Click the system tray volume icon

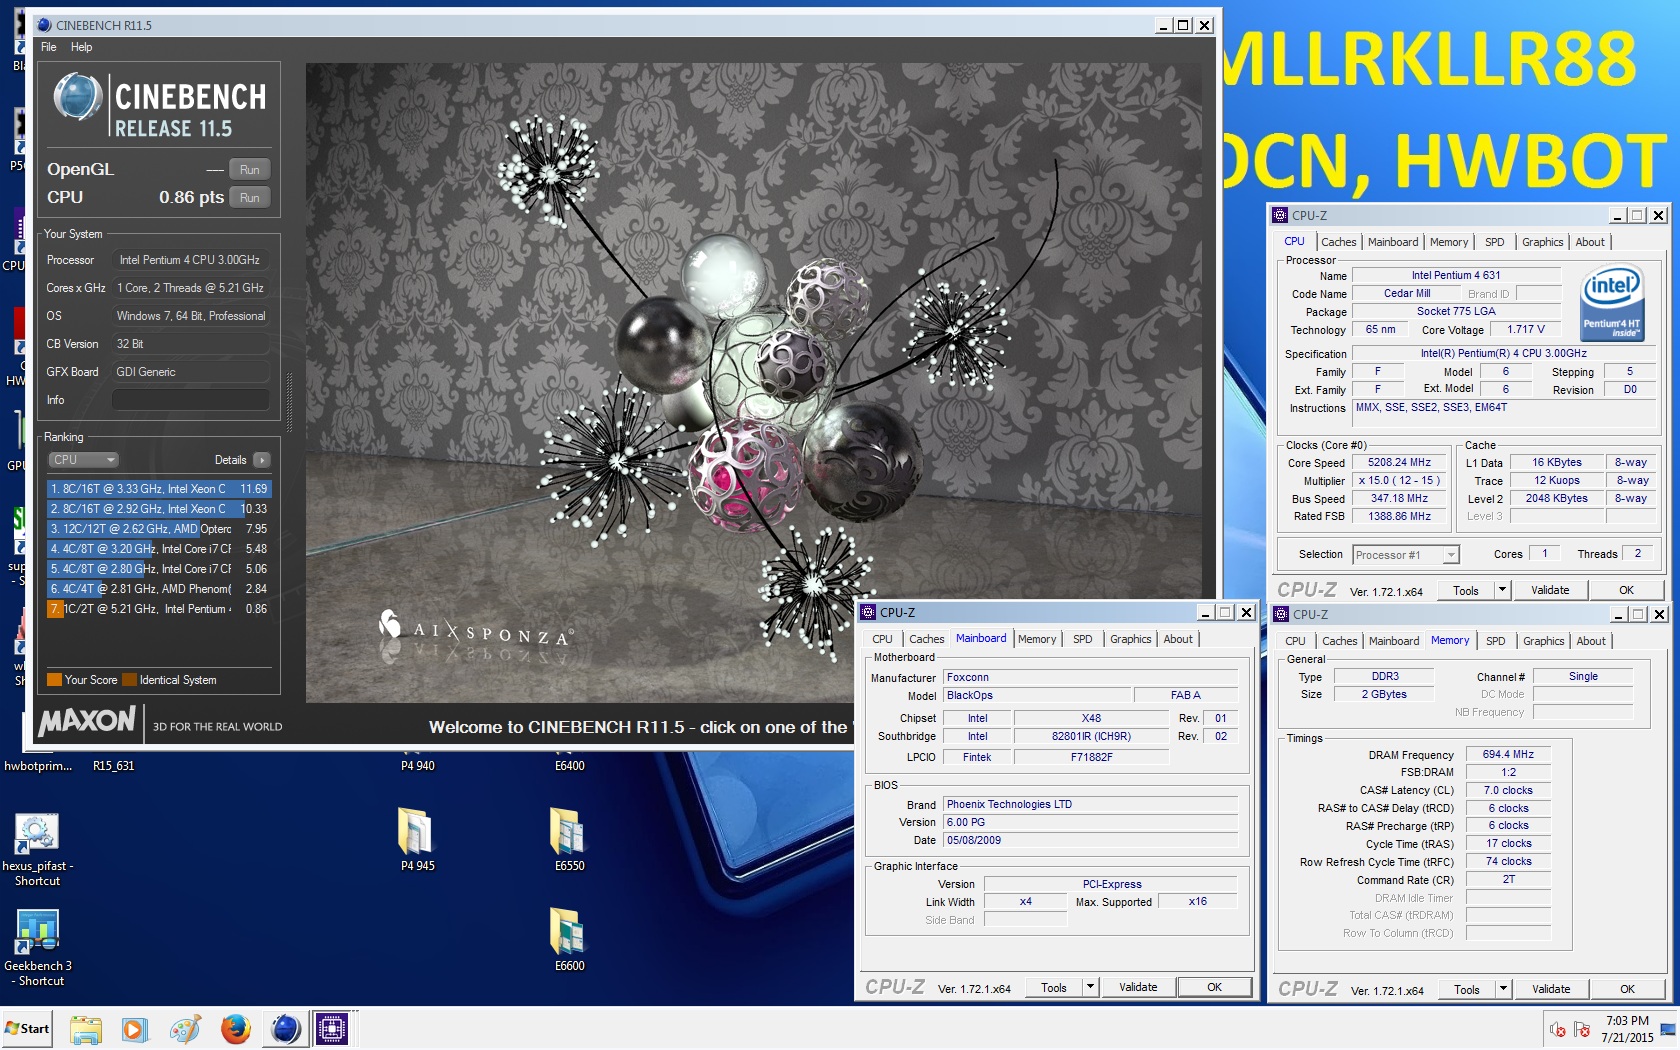[x=1557, y=1029]
